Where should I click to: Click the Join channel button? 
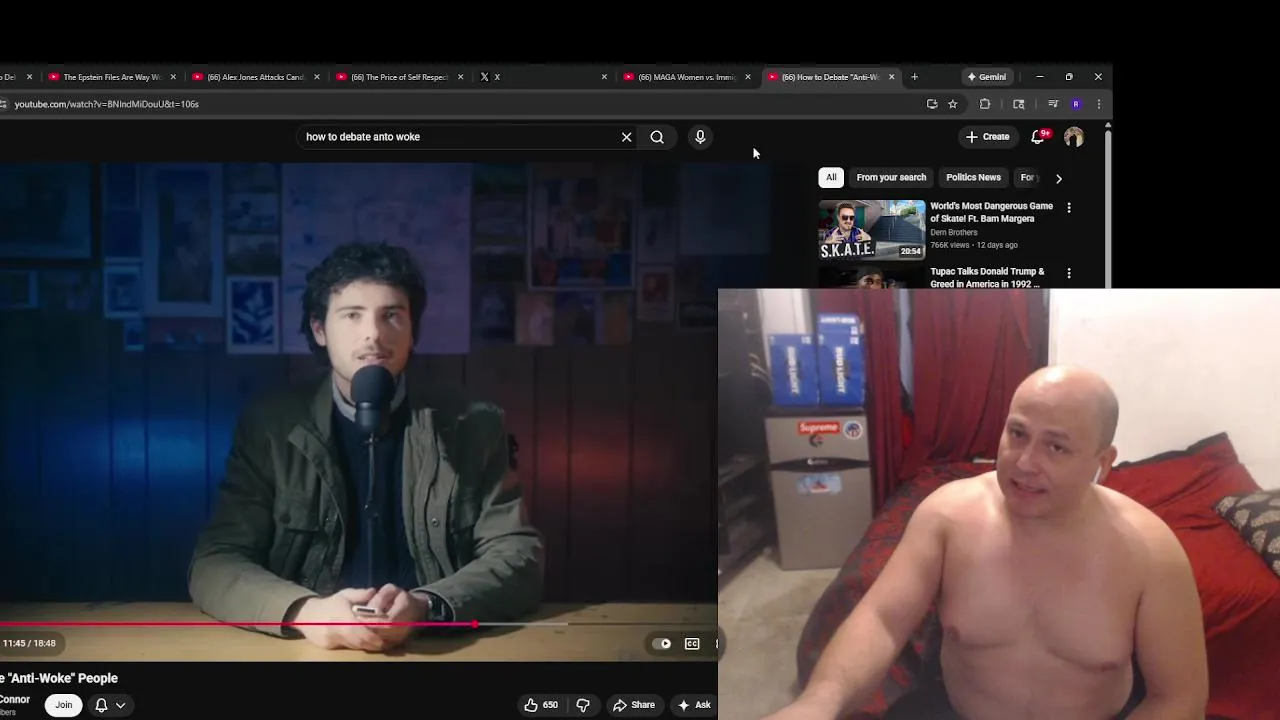coord(64,705)
